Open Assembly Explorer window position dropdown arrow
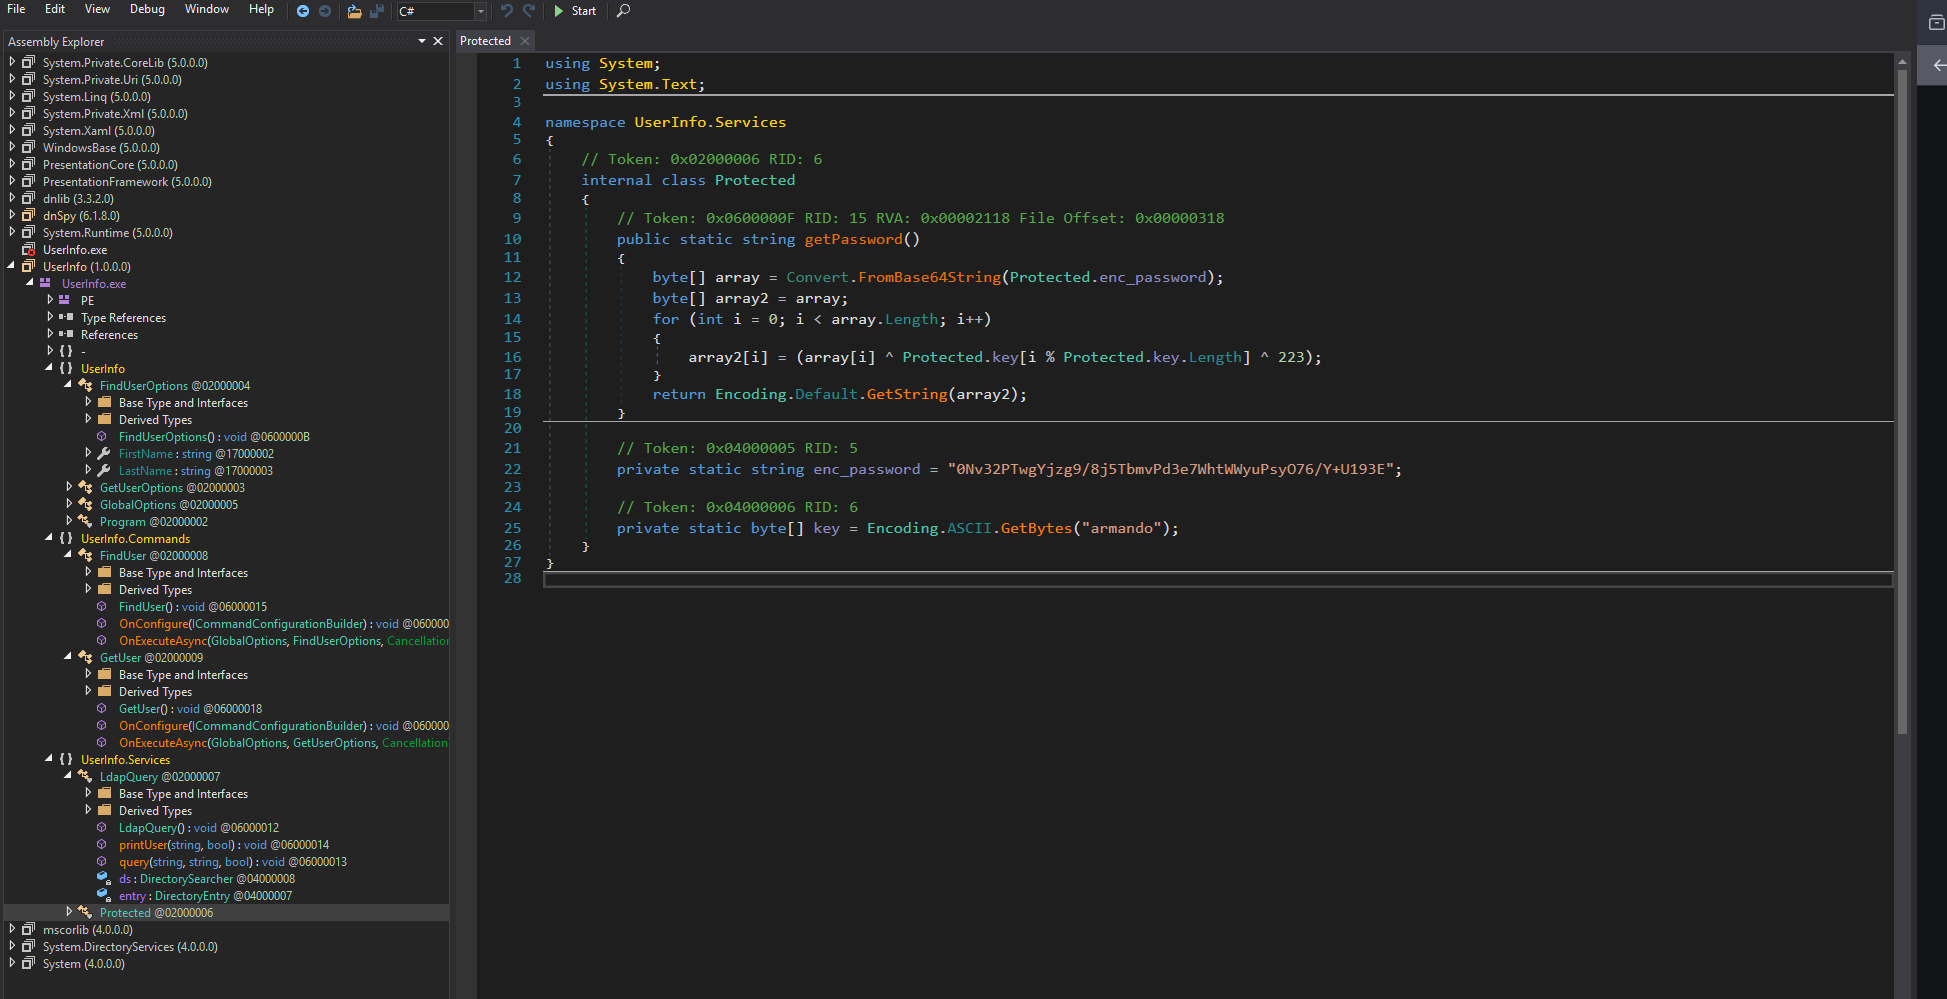 click(422, 41)
